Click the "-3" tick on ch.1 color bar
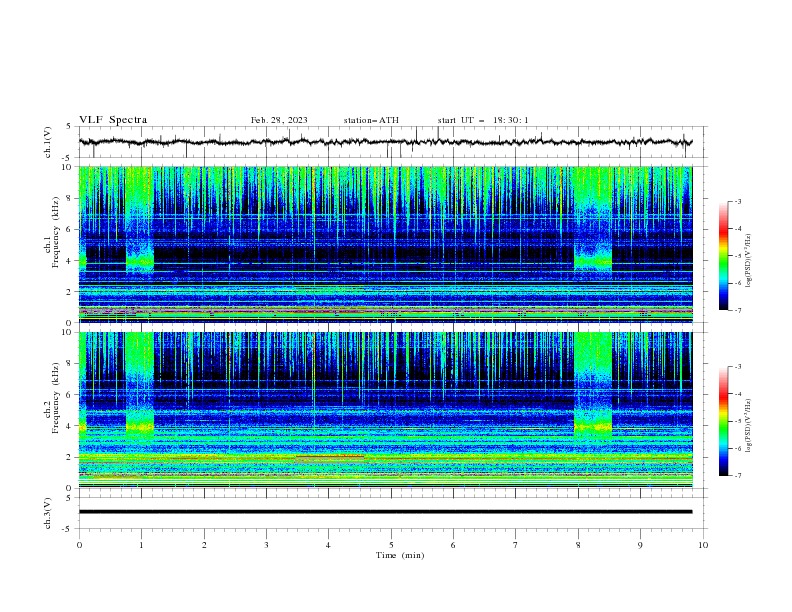Viewport: 792px width, 612px height. [737, 201]
